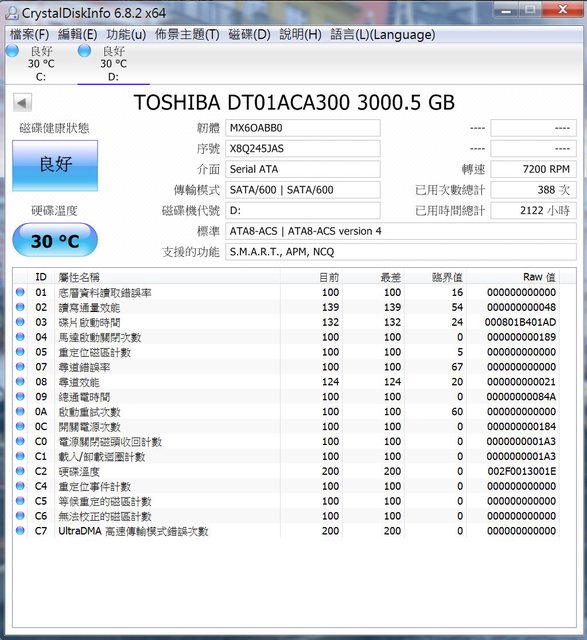The width and height of the screenshot is (587, 640).
Task: Select the 重定位磁區計數 attribute row
Action: (x=286, y=352)
